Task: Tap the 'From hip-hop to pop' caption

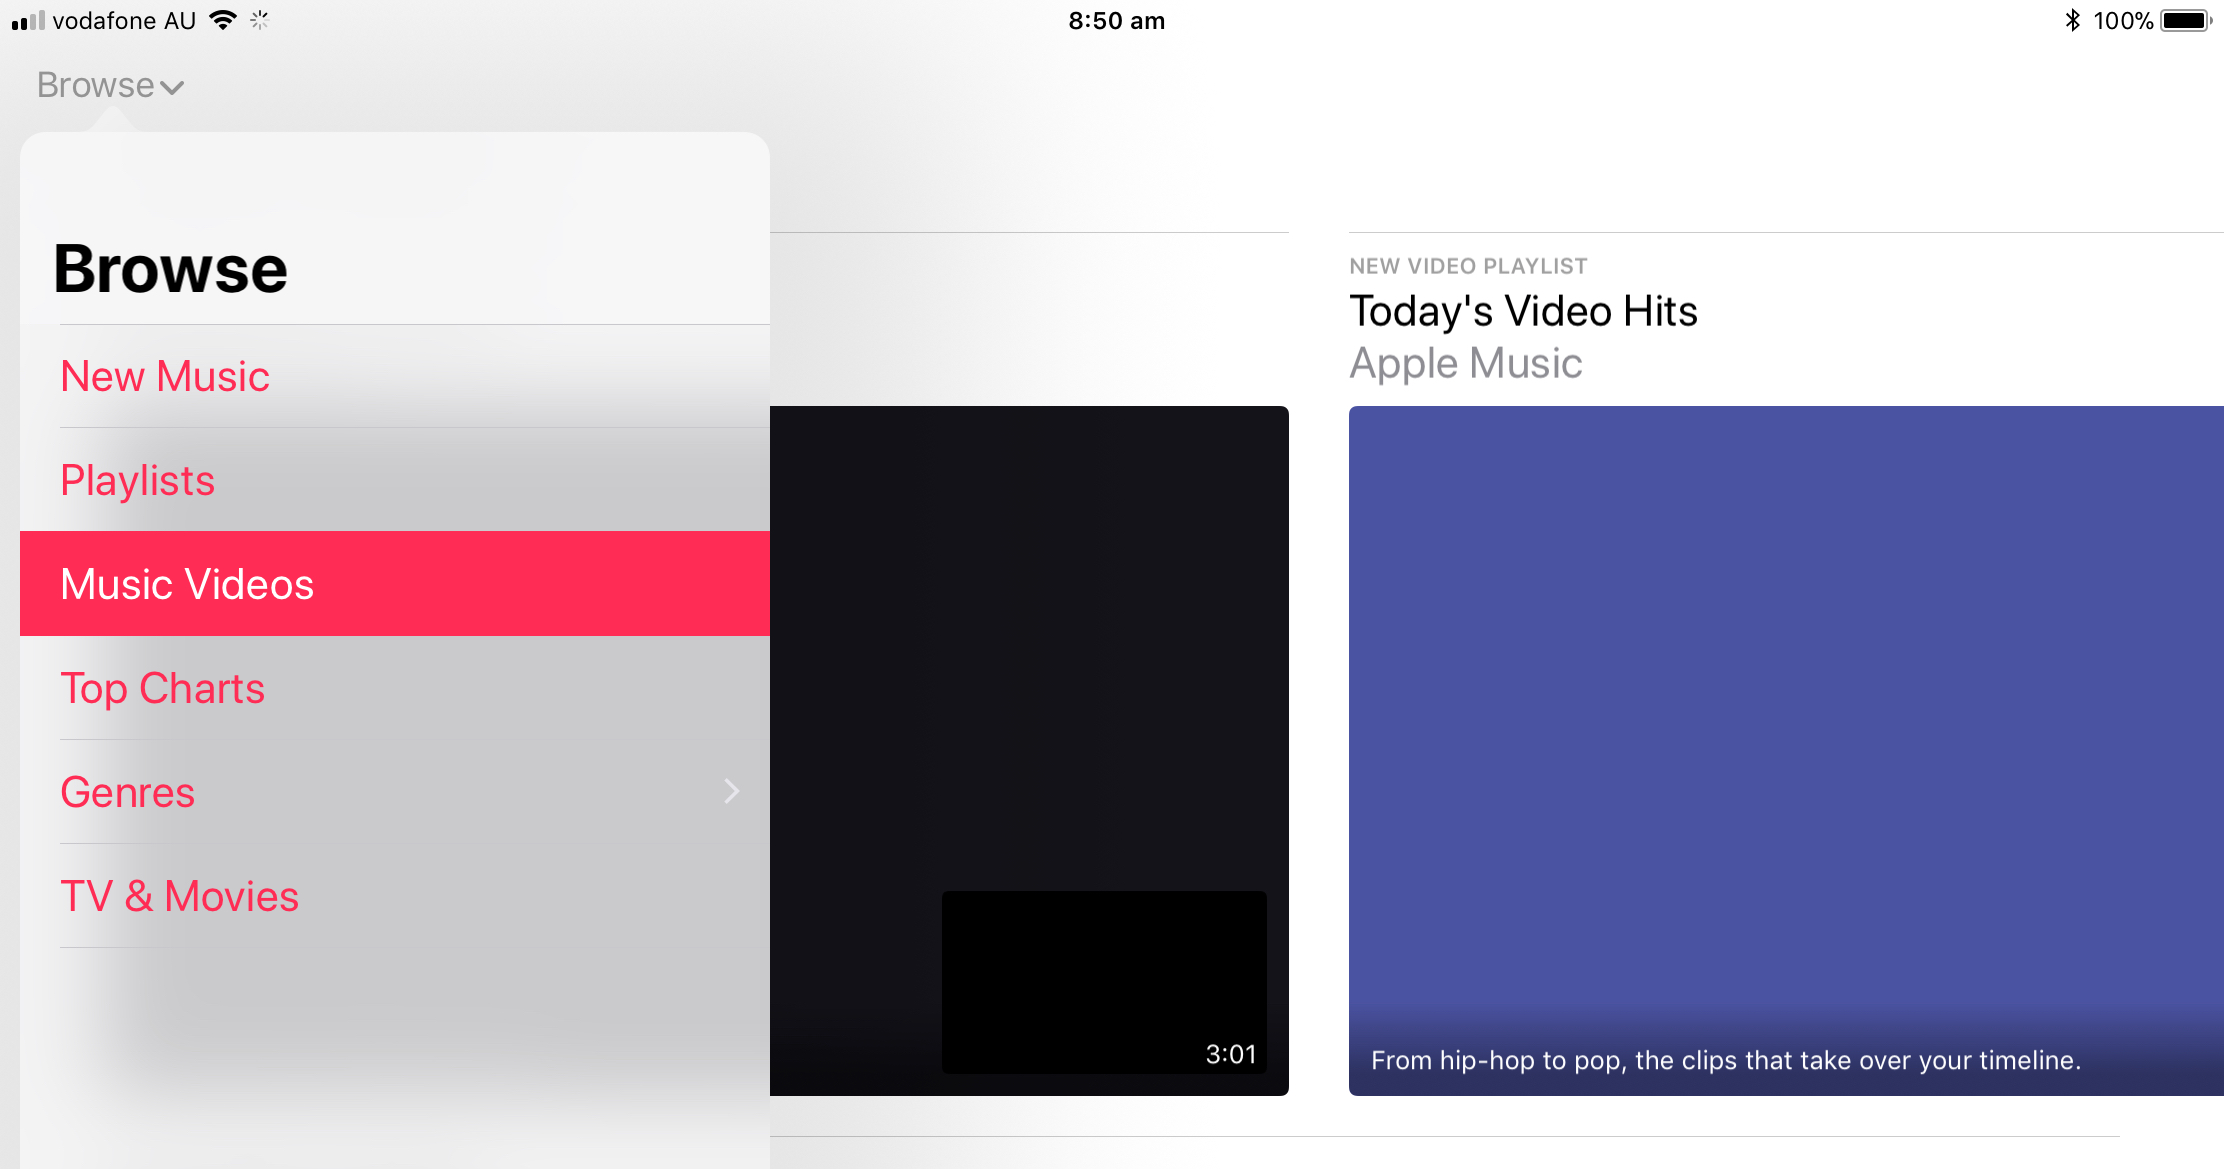Action: 1726,1060
